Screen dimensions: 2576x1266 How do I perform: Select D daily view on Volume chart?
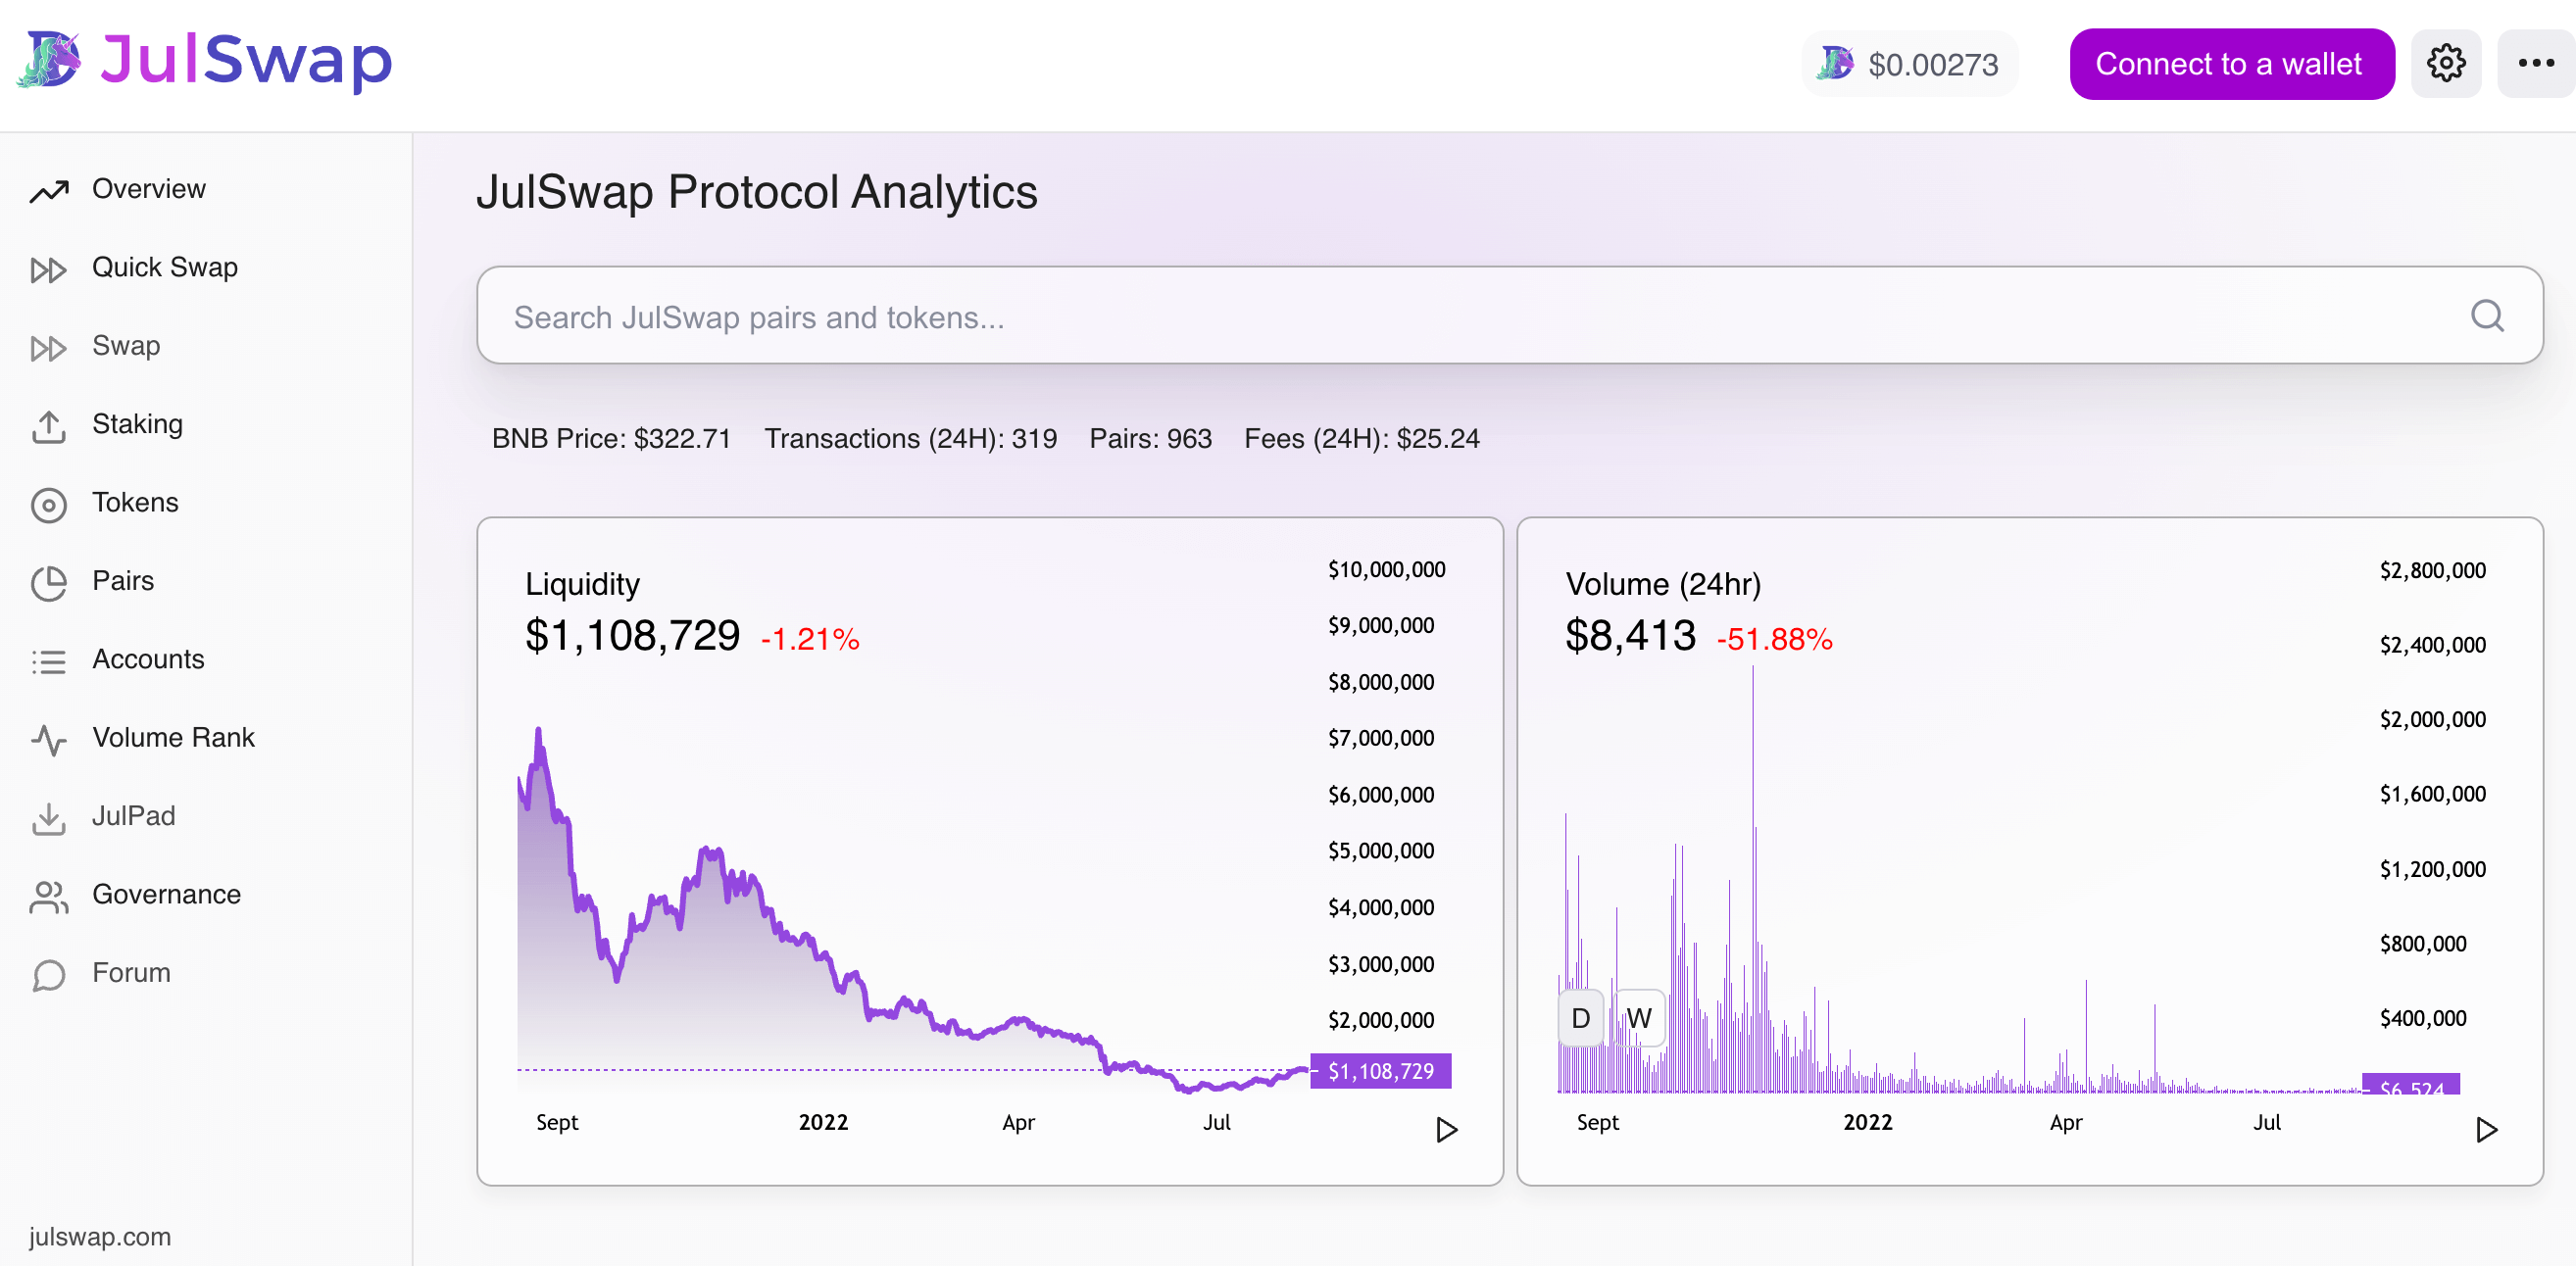[x=1580, y=1018]
